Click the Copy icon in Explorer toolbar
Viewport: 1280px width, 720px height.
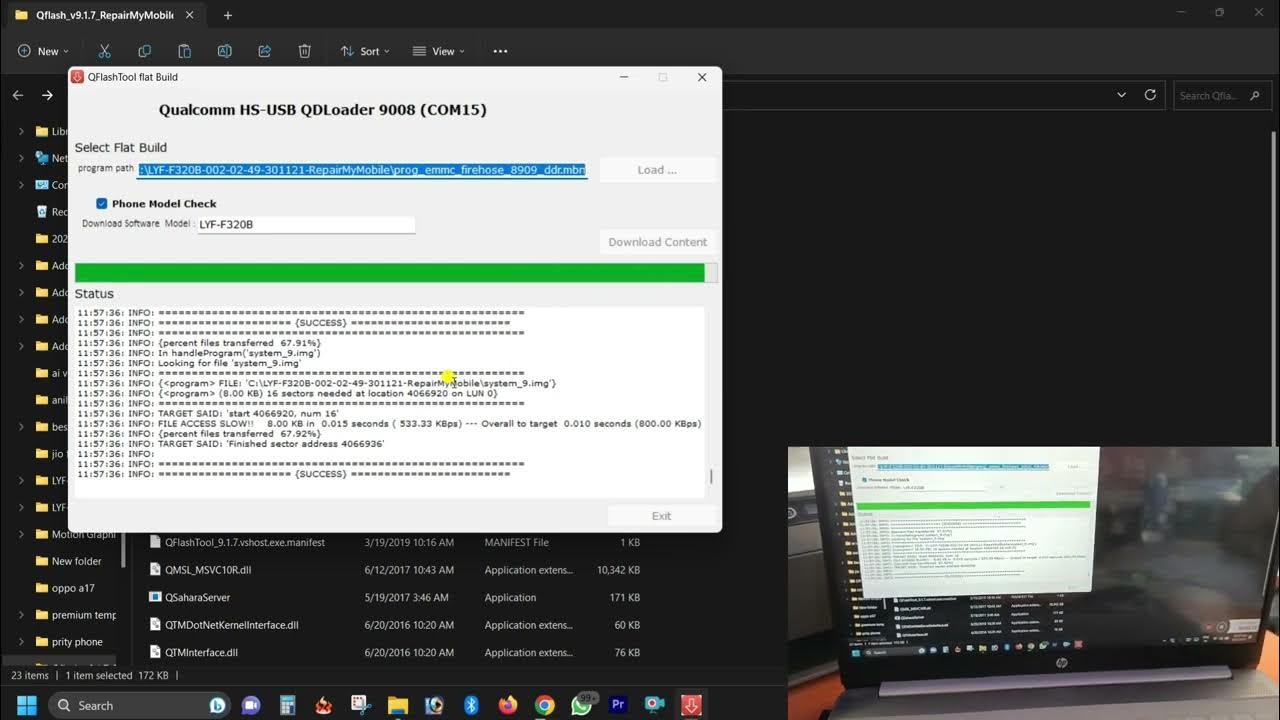(x=144, y=51)
